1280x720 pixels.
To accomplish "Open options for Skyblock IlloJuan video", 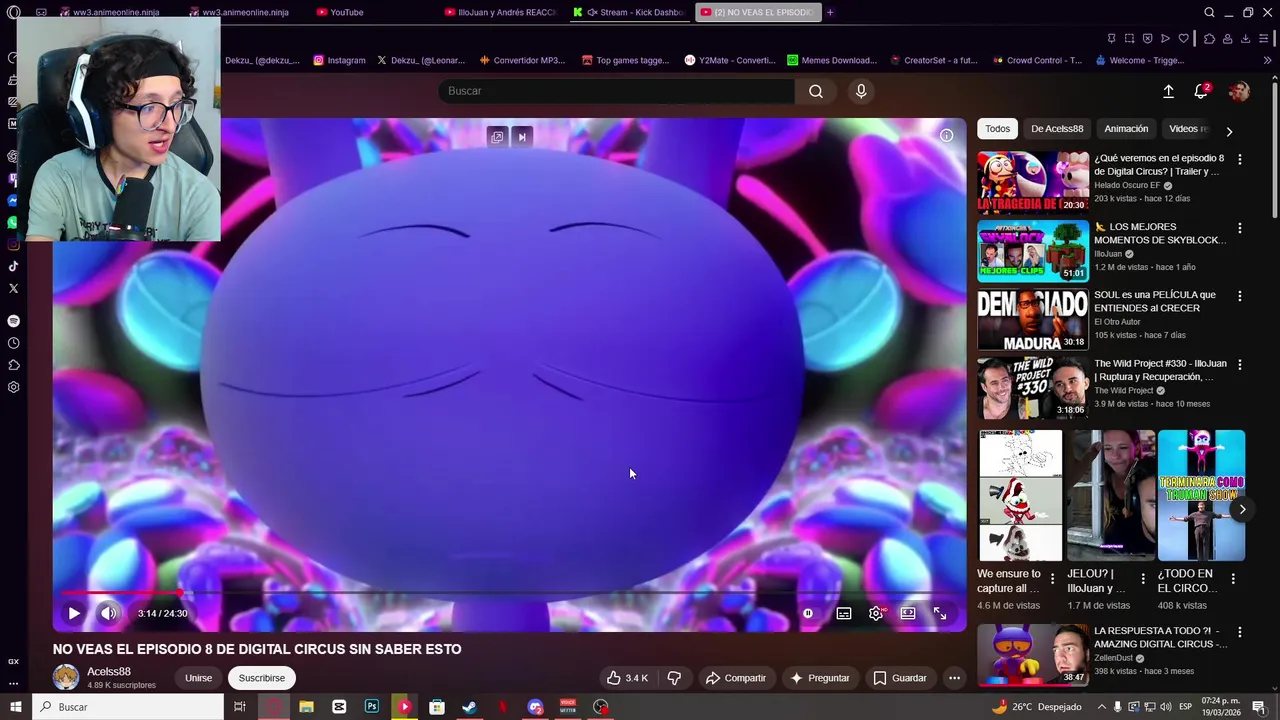I will pyautogui.click(x=1240, y=228).
